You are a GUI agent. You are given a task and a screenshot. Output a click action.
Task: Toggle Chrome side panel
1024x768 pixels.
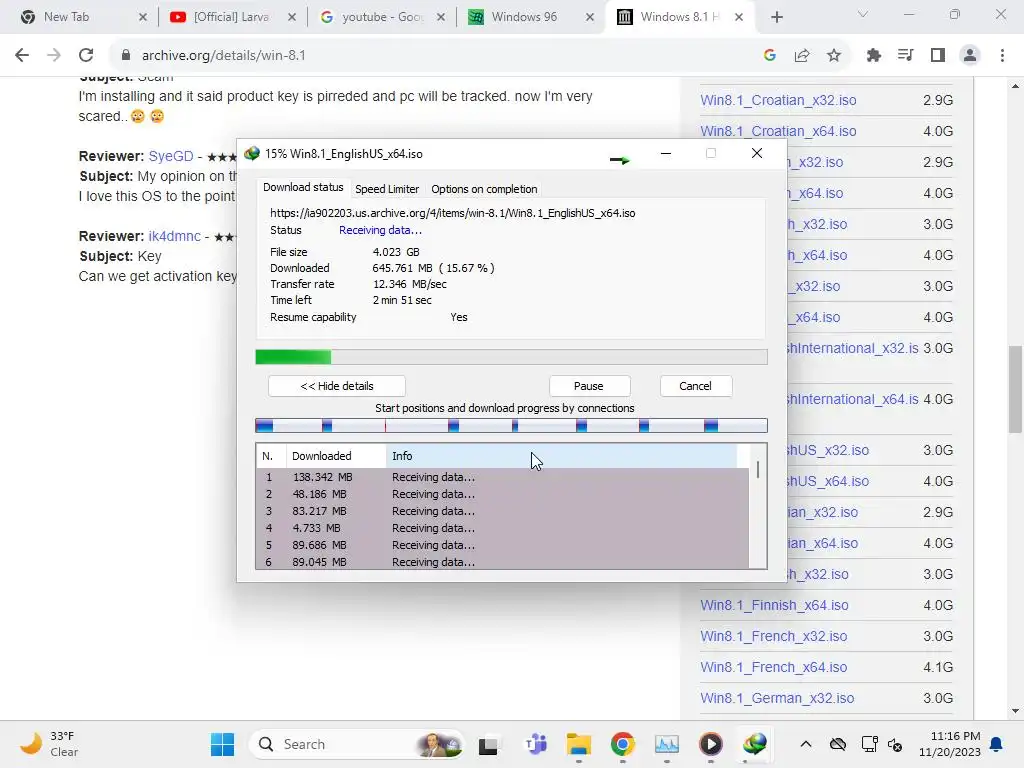(x=938, y=56)
